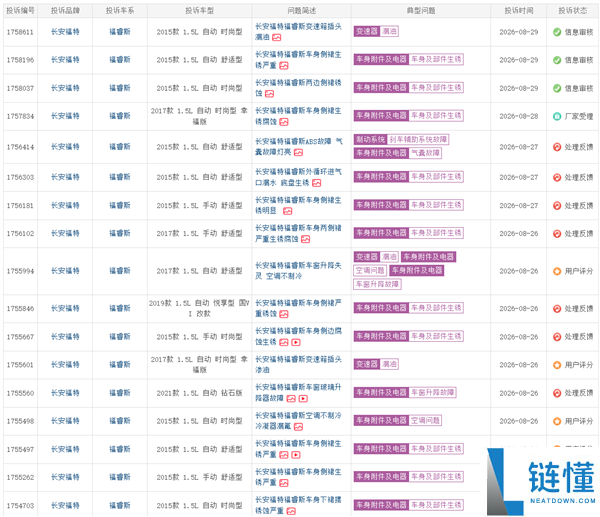Image resolution: width=600 pixels, height=517 pixels.
Task: Select 空调问题 tag in row 1755994
Action: pos(370,271)
